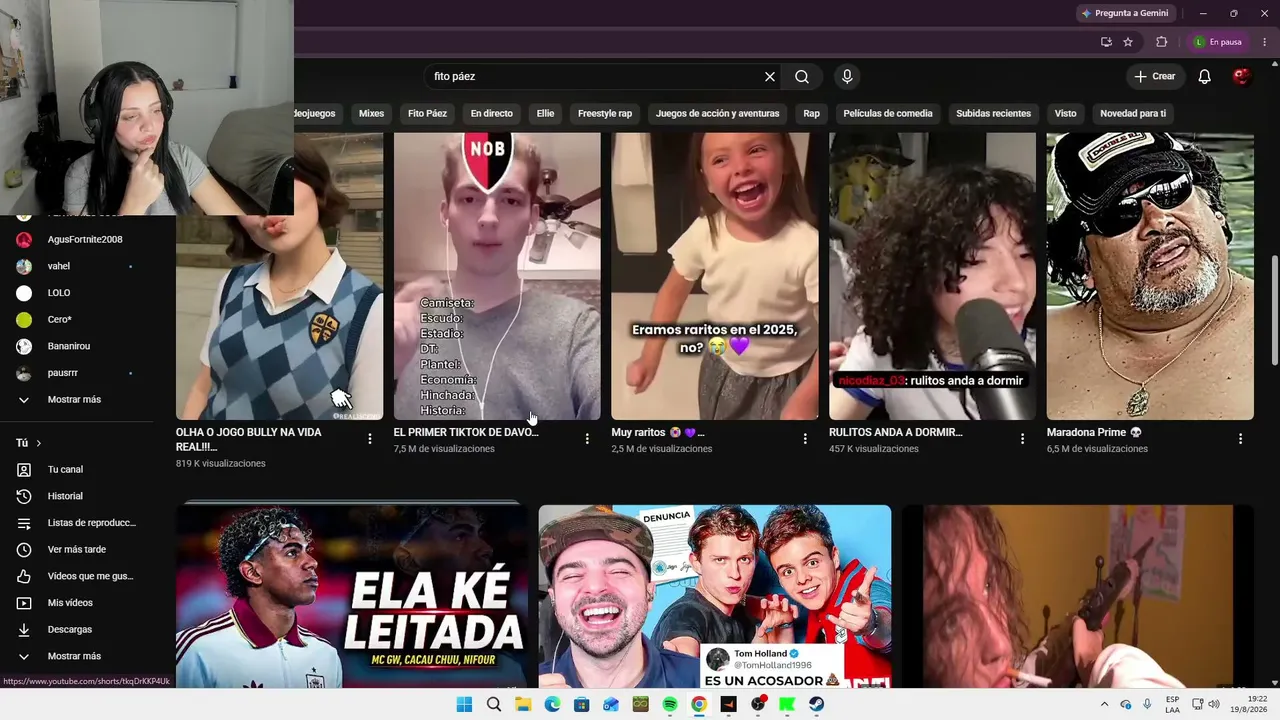Open 'EL PRIMER TIKTOK DE DAVO...' title
This screenshot has height=720, width=1280.
(466, 433)
